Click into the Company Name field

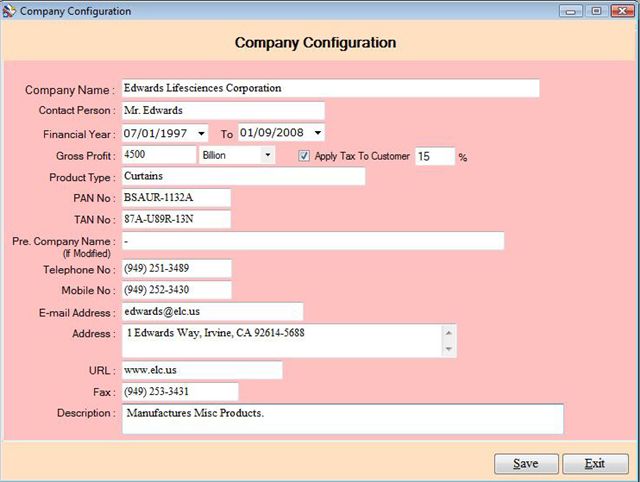tap(331, 88)
